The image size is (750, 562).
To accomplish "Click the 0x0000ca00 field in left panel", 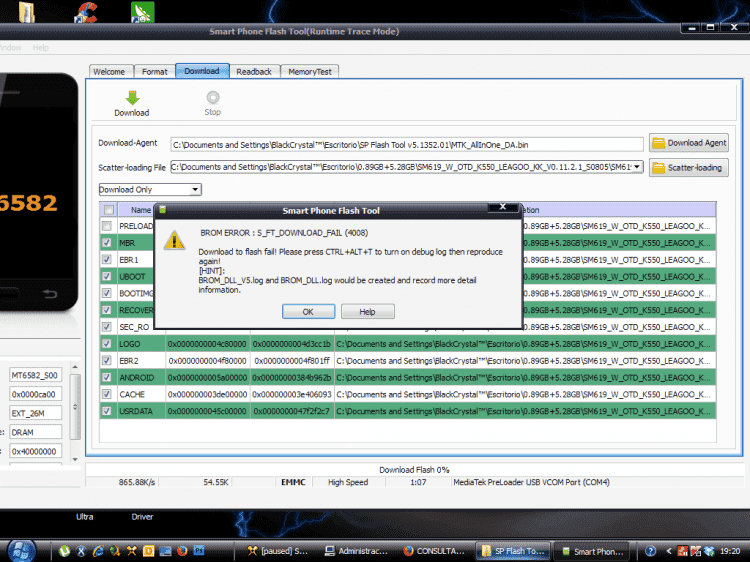I will [35, 395].
